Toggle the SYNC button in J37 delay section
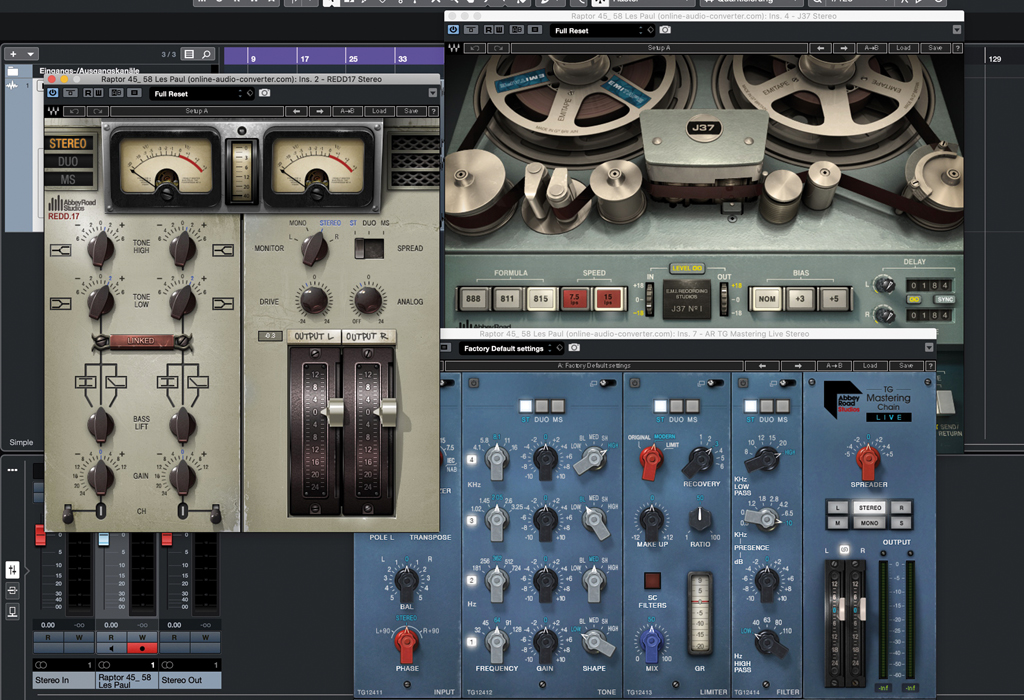The width and height of the screenshot is (1024, 700). 945,299
